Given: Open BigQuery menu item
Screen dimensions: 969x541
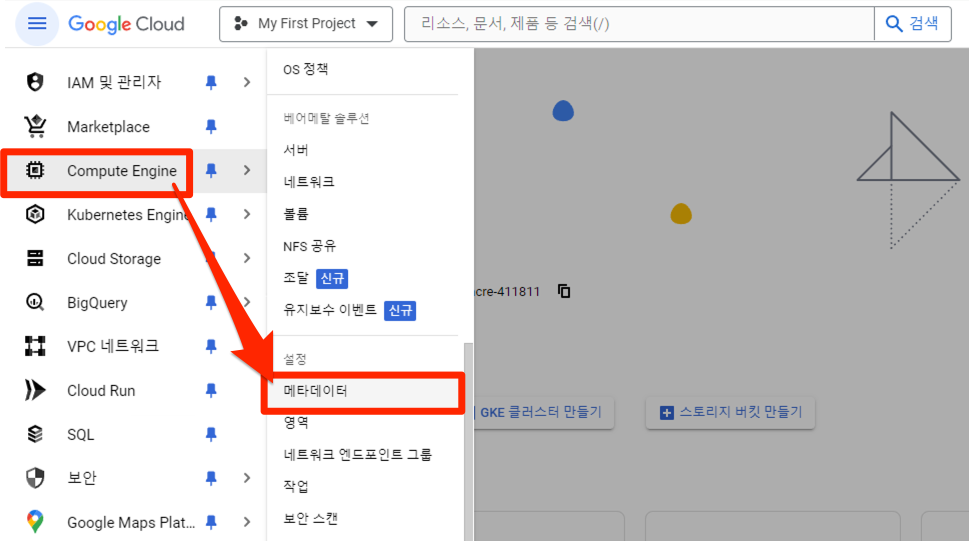Looking at the screenshot, I should click(97, 302).
